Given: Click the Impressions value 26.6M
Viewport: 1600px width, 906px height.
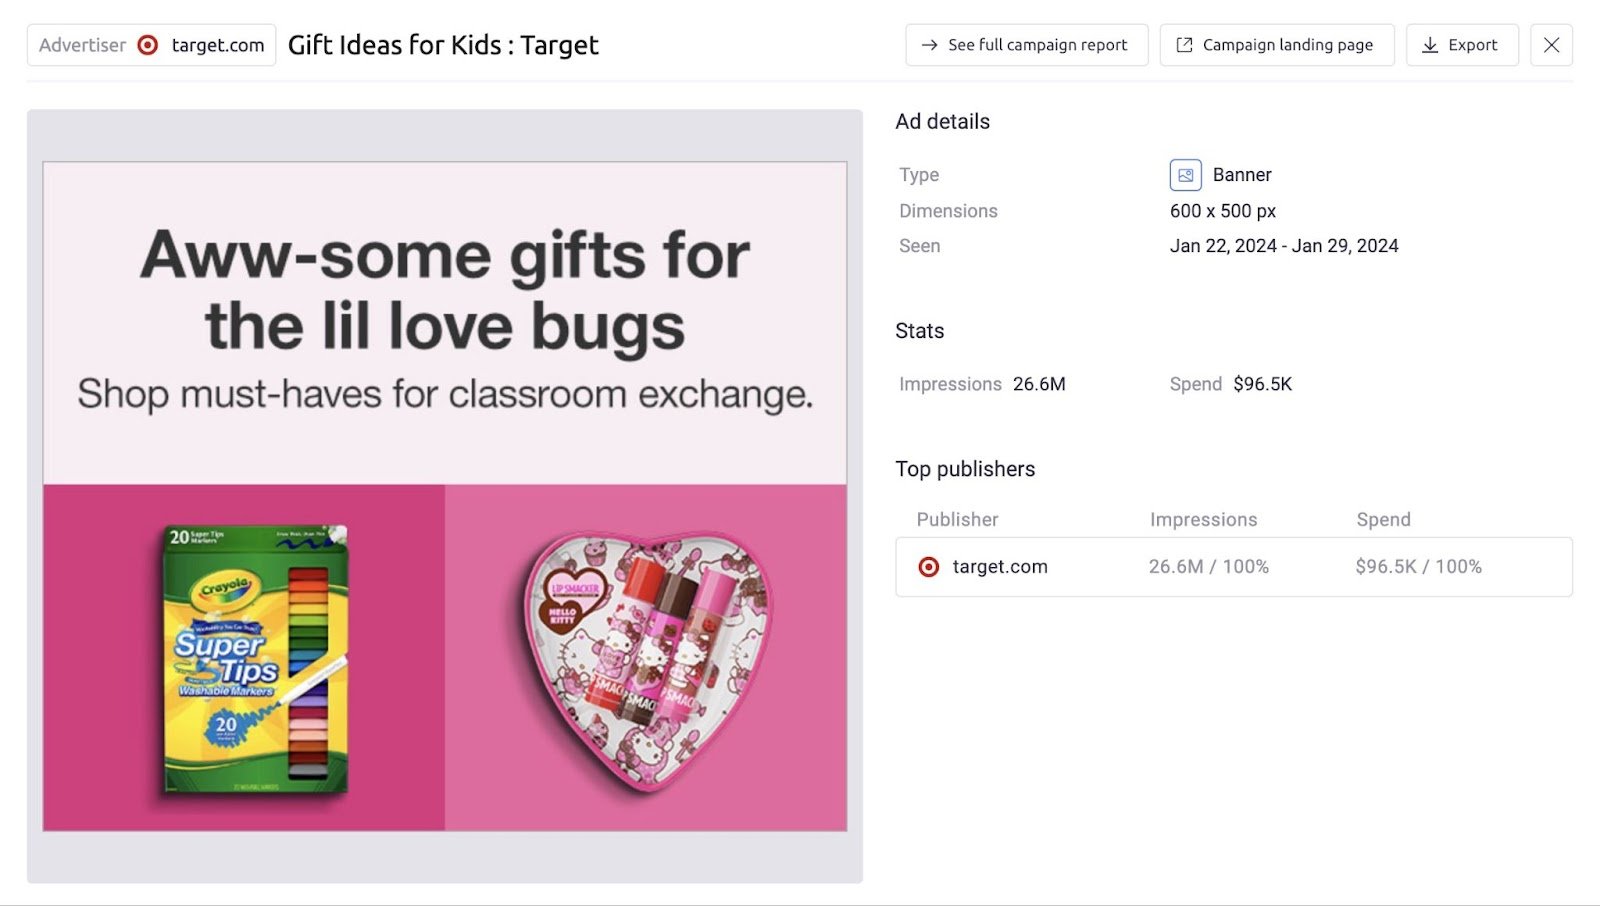Looking at the screenshot, I should [x=1041, y=384].
